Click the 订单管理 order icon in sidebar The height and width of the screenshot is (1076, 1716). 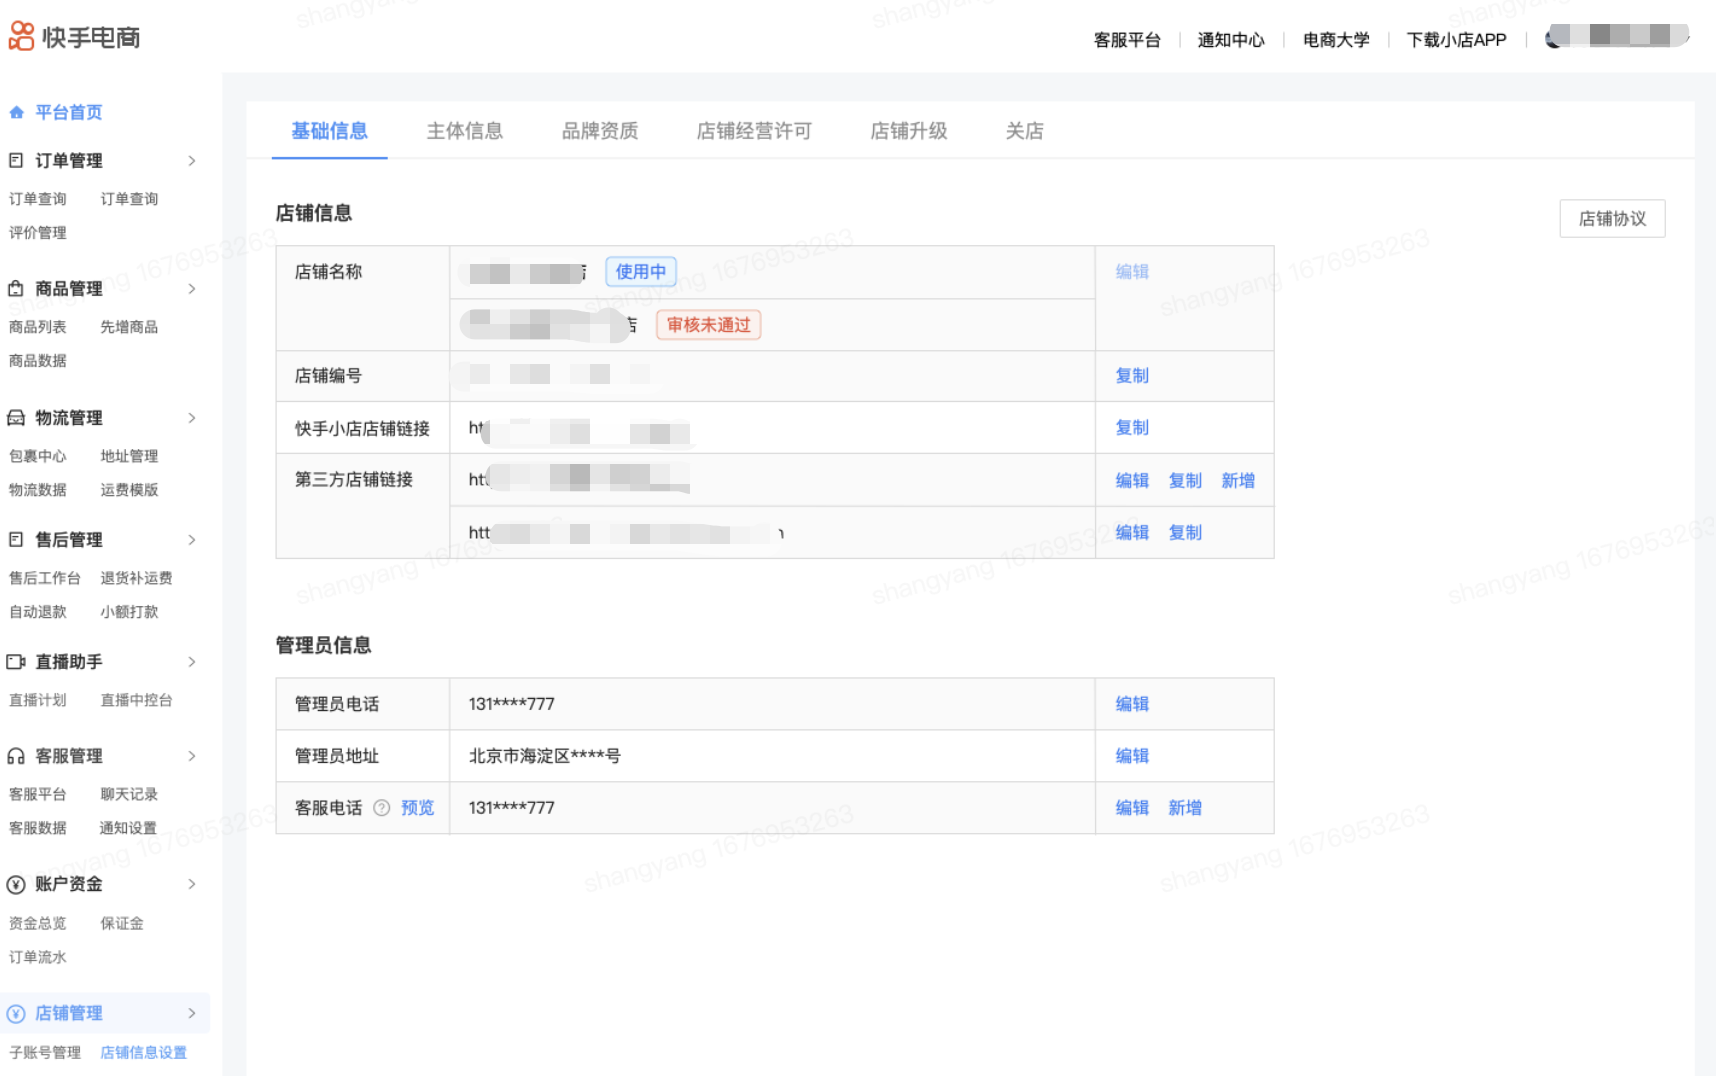tap(16, 160)
